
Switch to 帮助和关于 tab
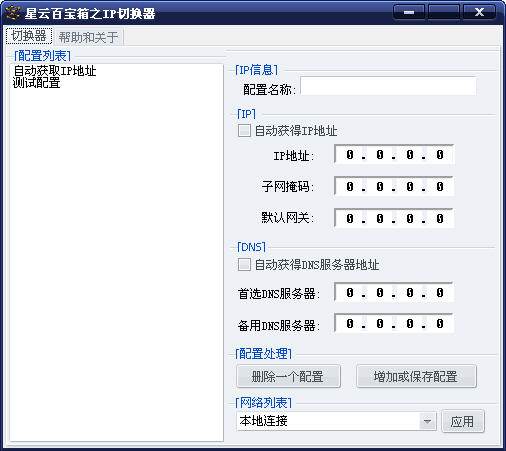pos(88,37)
